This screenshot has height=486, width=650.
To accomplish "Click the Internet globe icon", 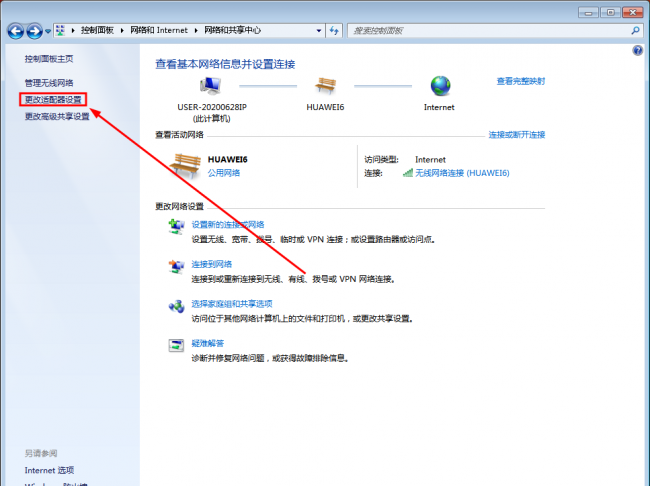I will (440, 86).
